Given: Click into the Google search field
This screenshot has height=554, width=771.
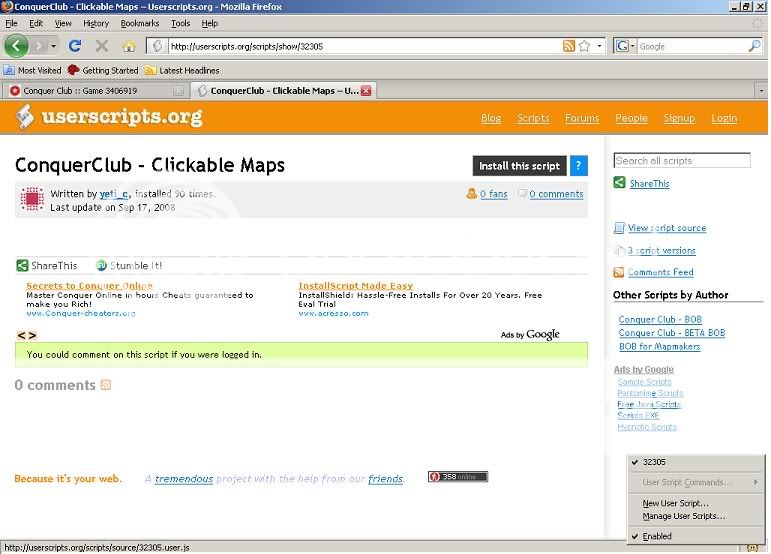Looking at the screenshot, I should 692,46.
